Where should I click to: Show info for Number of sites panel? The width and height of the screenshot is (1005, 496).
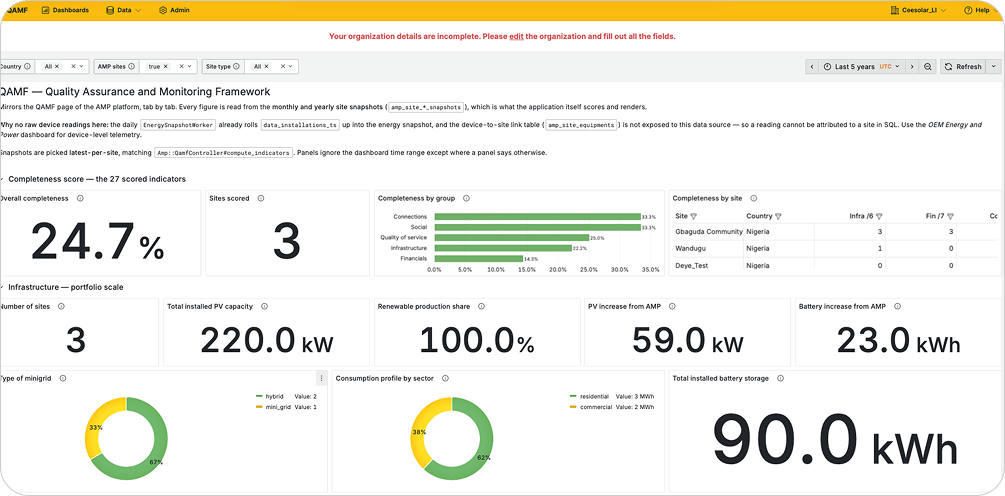[x=62, y=307]
